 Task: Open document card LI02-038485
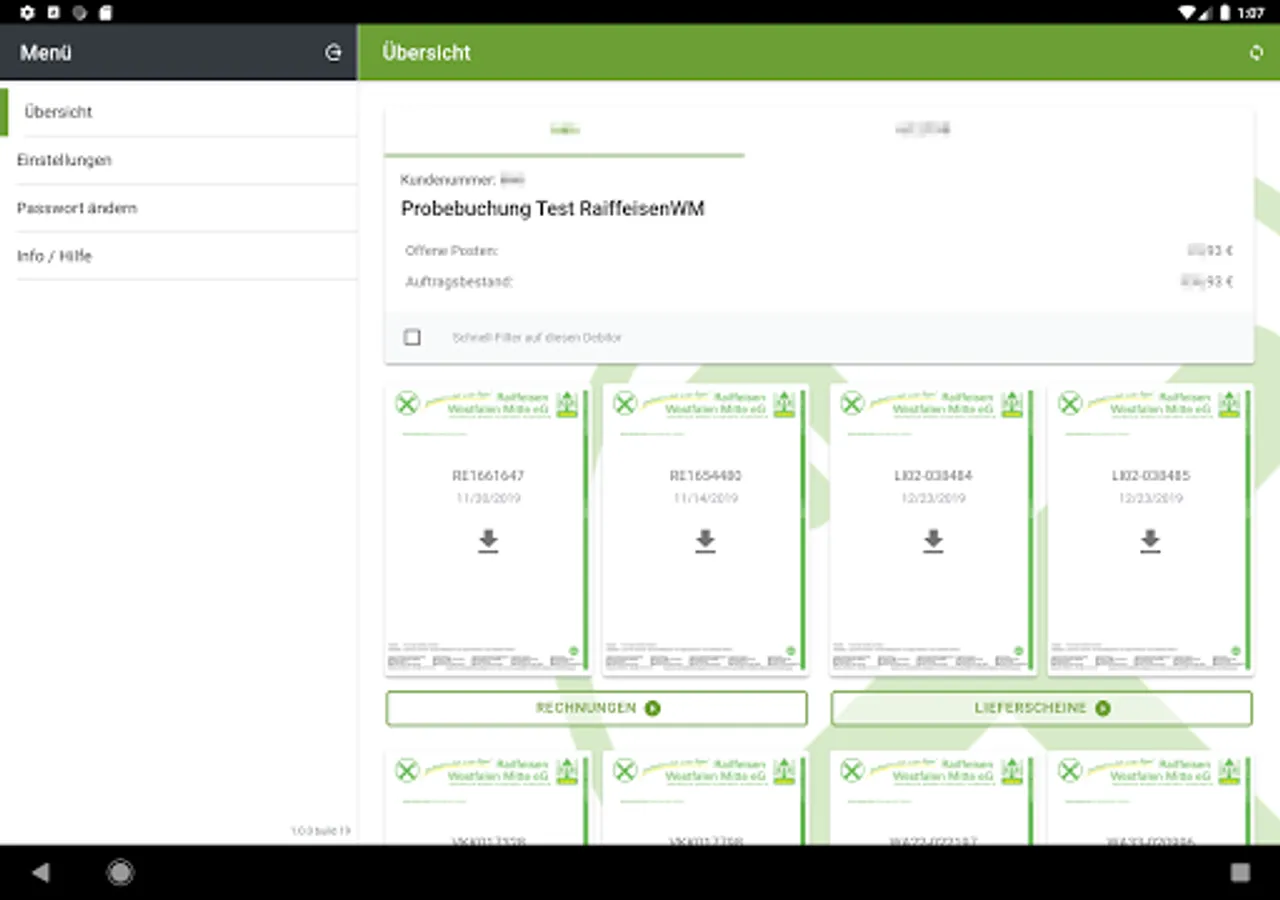coord(1151,530)
